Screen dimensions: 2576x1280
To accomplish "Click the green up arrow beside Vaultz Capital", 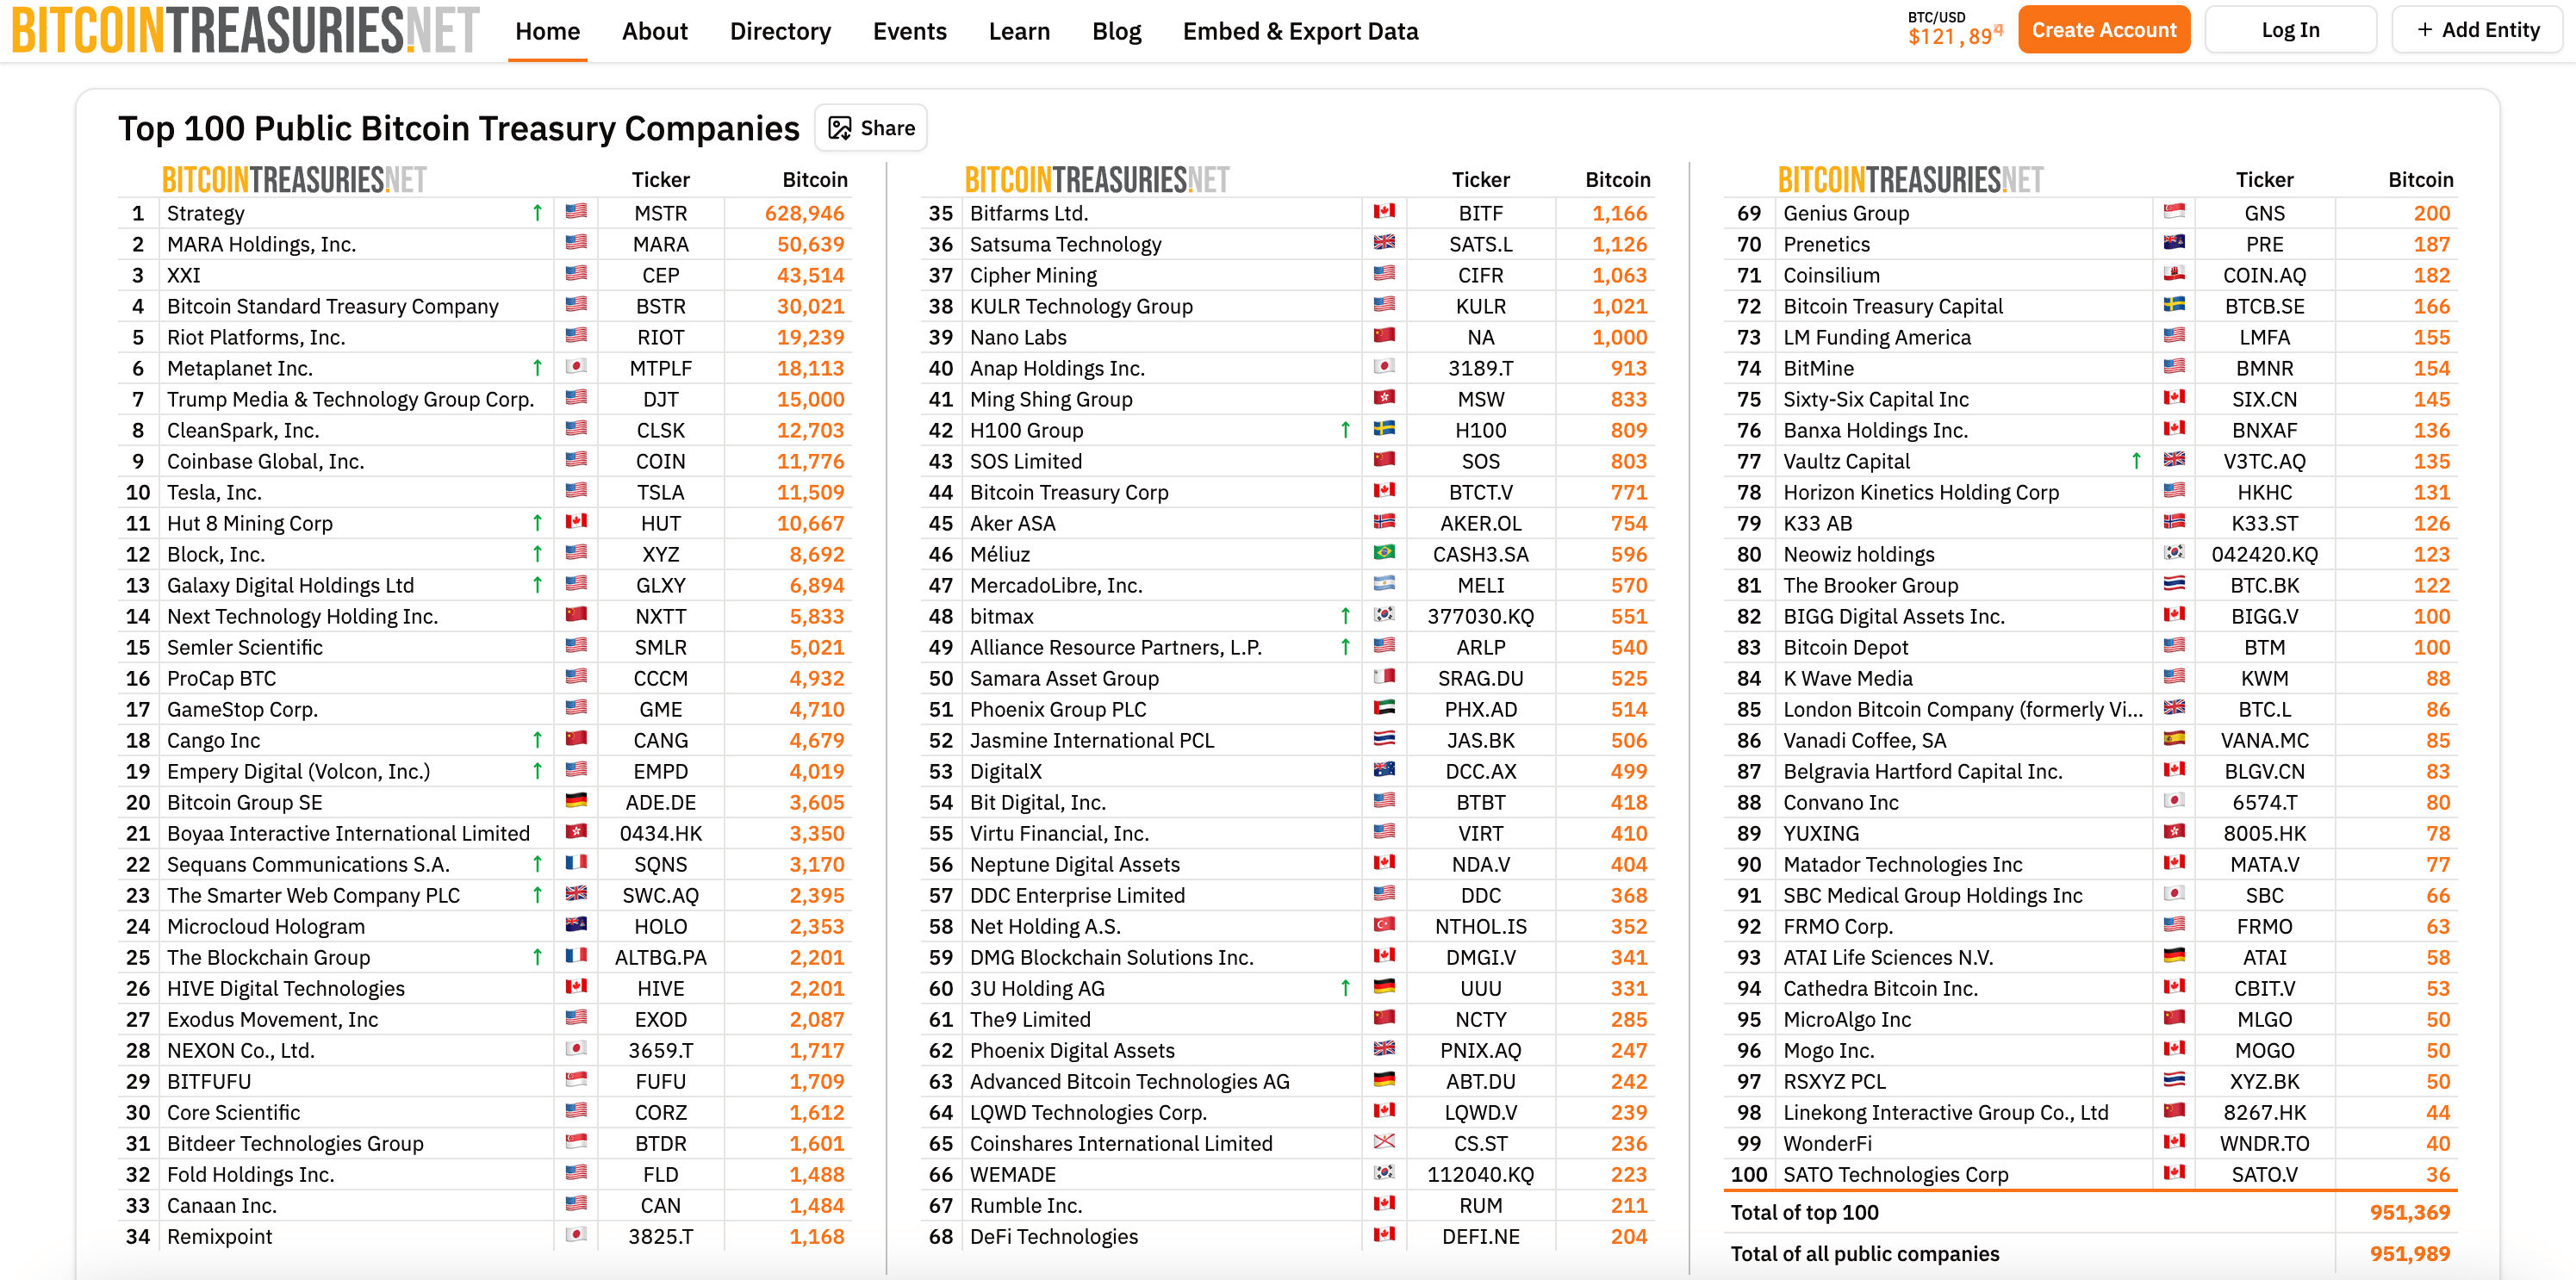I will (x=2136, y=461).
